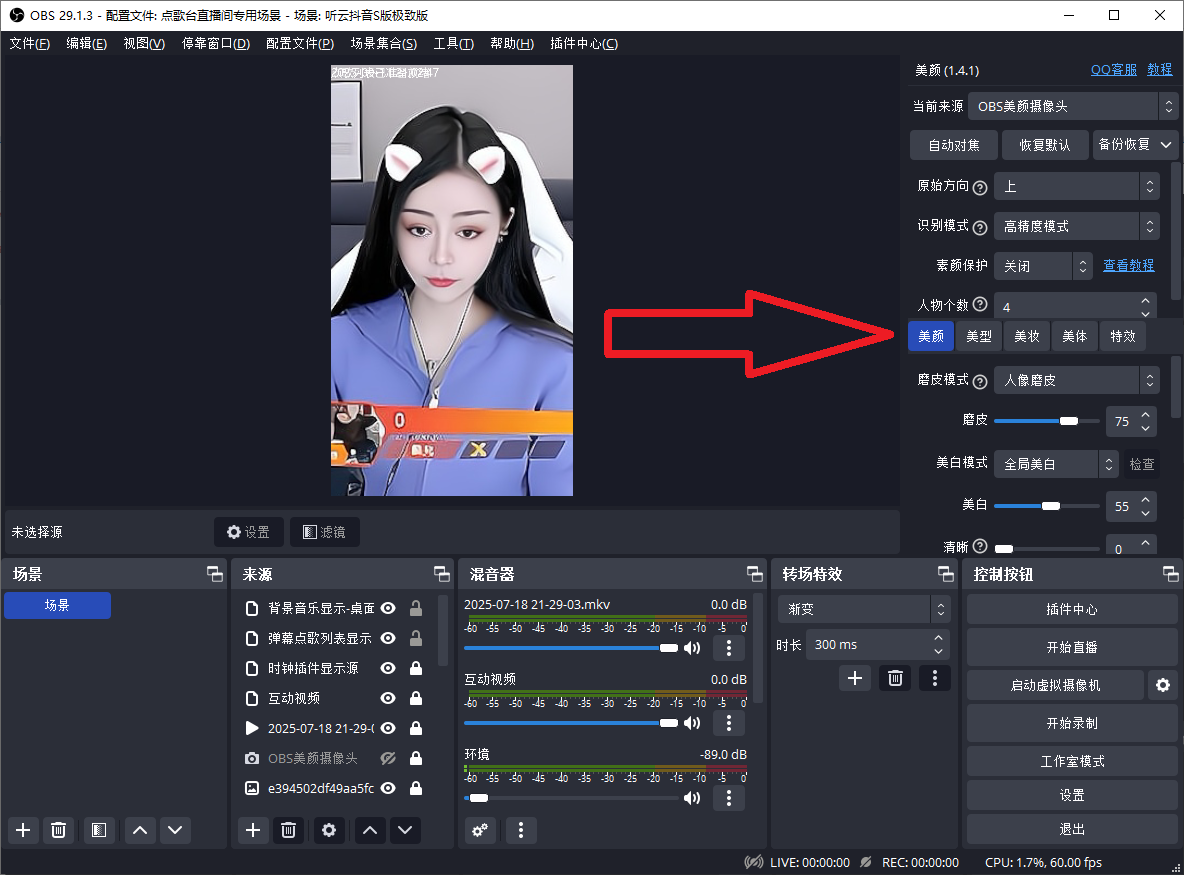This screenshot has height=875, width=1184.
Task: Open source properties via gear icon
Action: (x=329, y=830)
